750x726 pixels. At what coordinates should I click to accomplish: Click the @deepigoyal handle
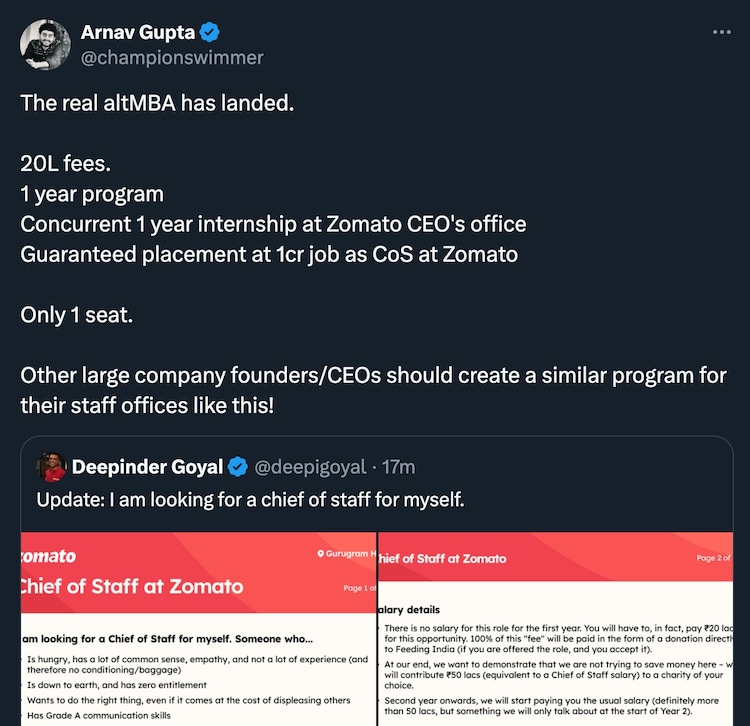point(310,467)
